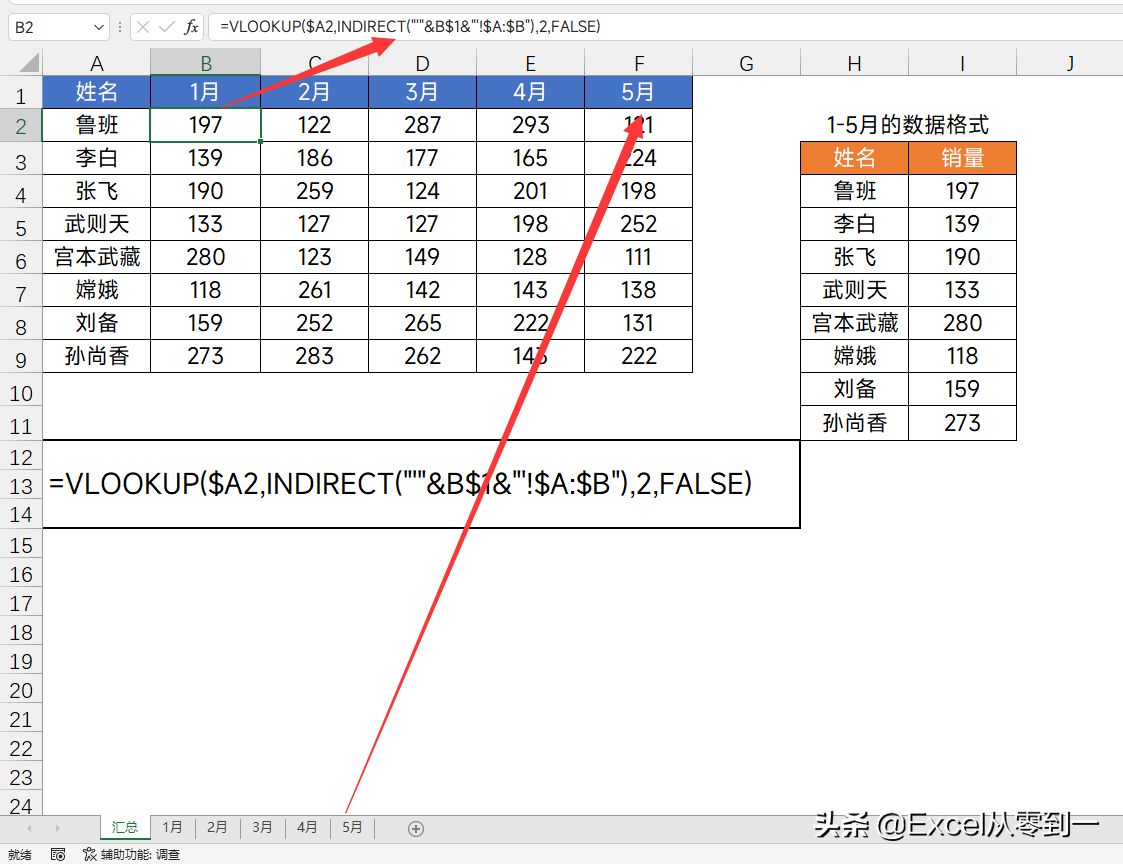Viewport: 1123px width, 864px height.
Task: Select row 20 header
Action: 21,690
